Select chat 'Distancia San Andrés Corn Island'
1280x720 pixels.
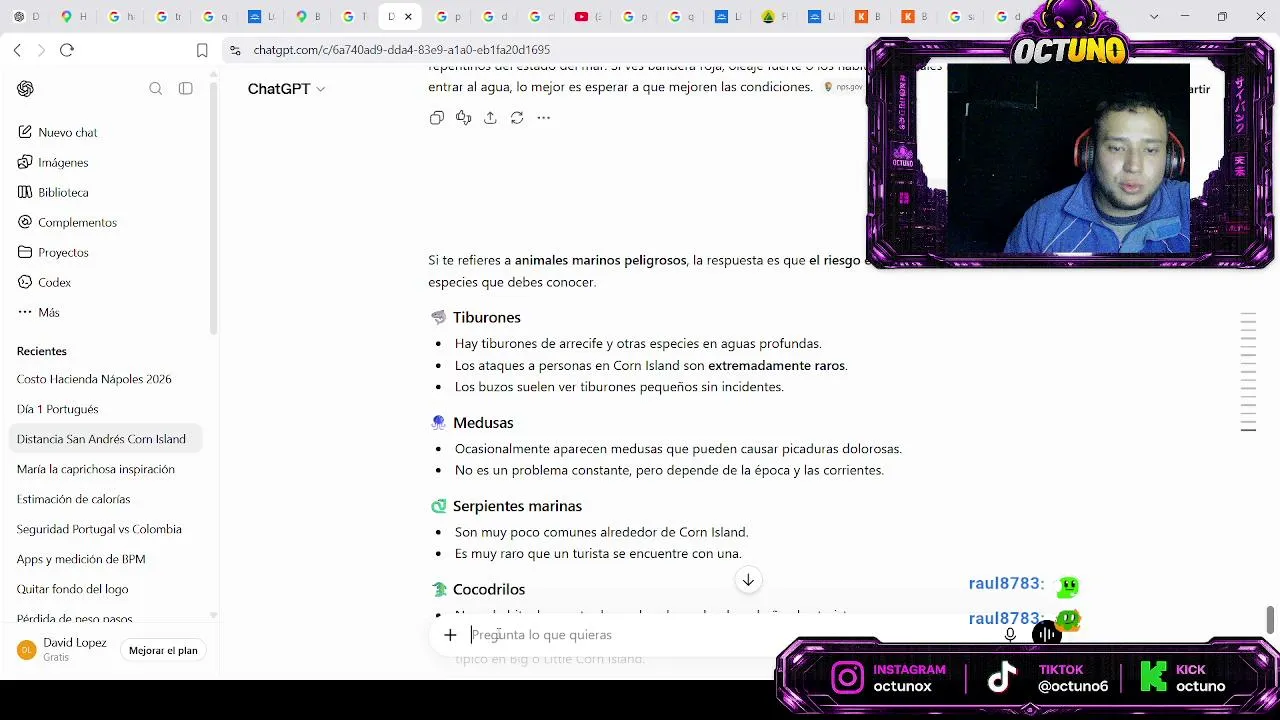point(106,439)
